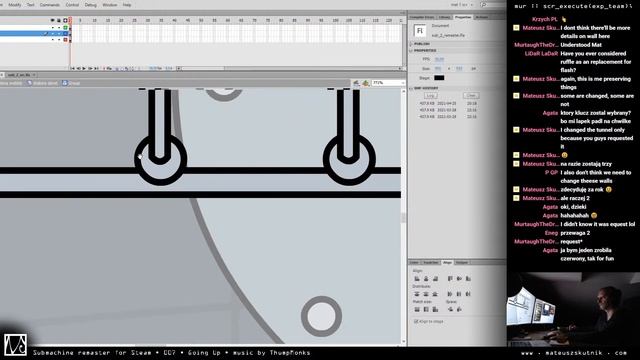
Task: Distribute objects by horizontal center
Action: [x=459, y=294]
